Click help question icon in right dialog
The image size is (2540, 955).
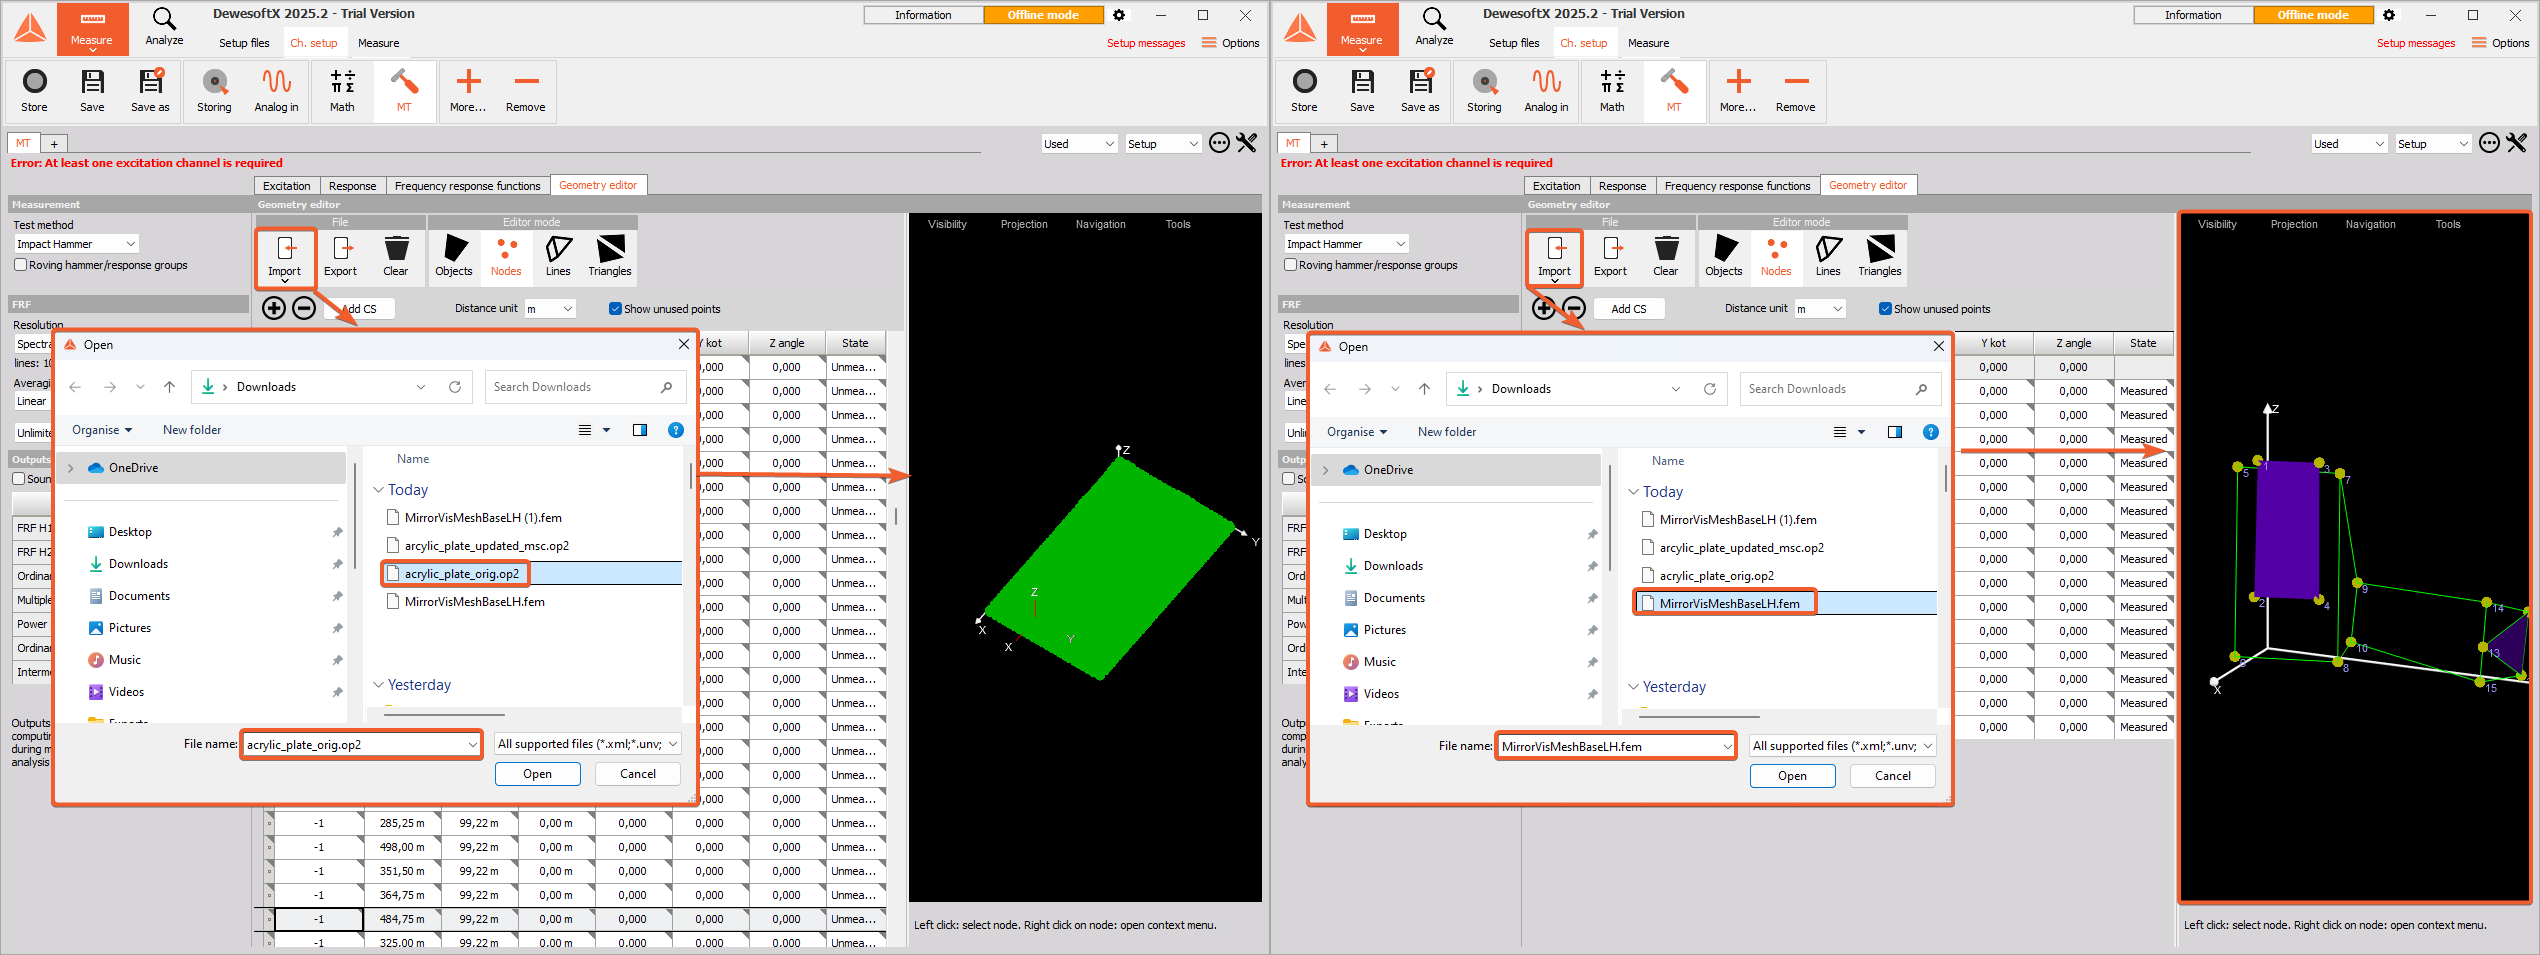[1931, 432]
